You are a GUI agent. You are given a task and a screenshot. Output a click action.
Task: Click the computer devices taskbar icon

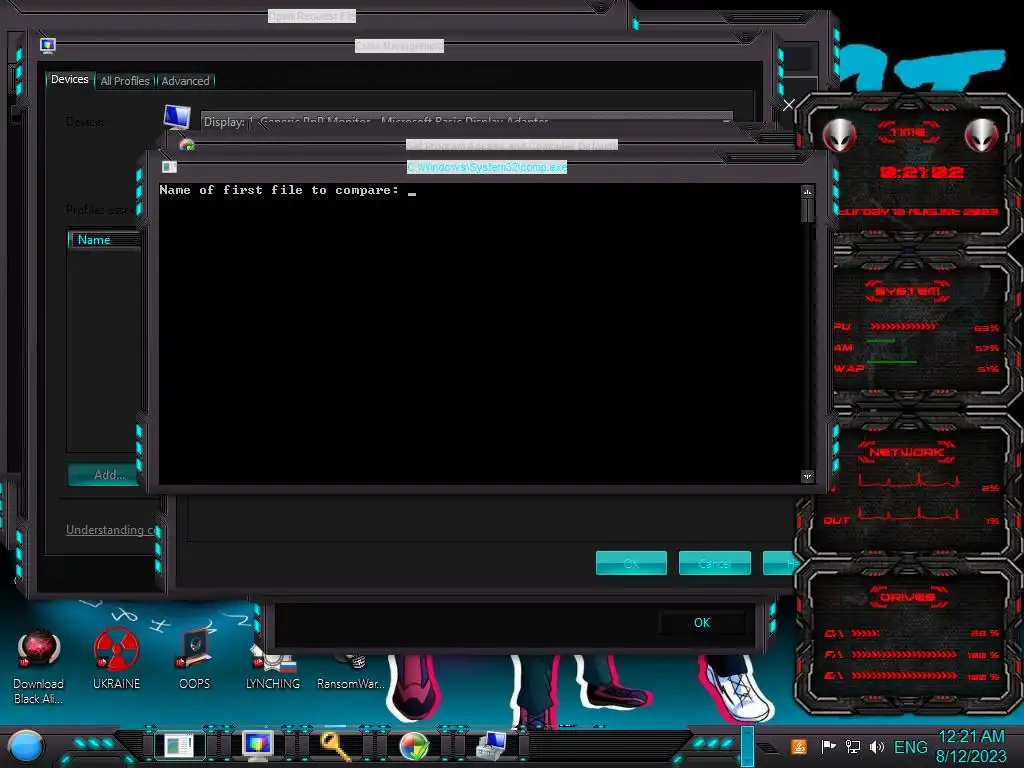491,745
